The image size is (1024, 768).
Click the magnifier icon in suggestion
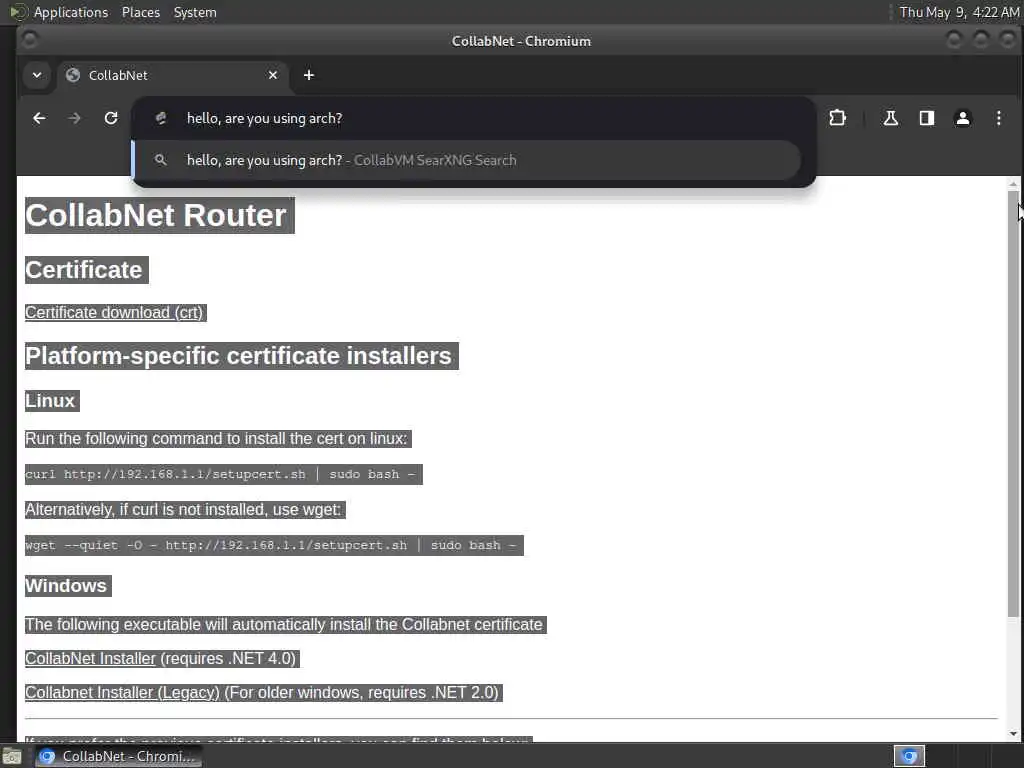pos(161,160)
